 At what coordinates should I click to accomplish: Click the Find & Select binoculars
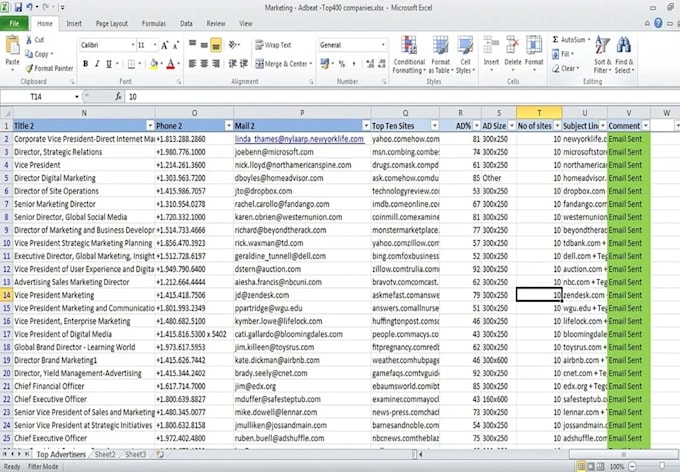point(624,46)
